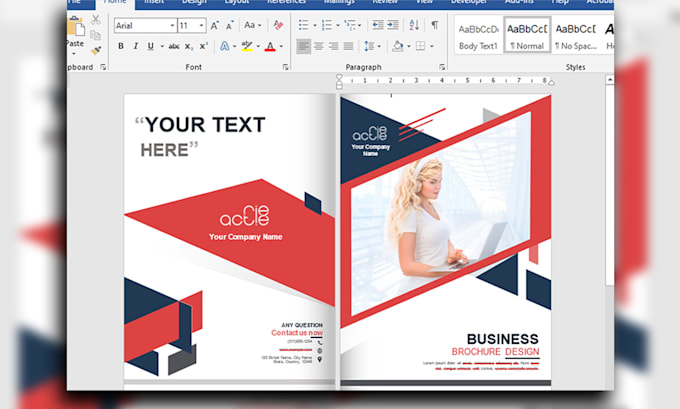Justify the paragraph text

click(x=348, y=46)
